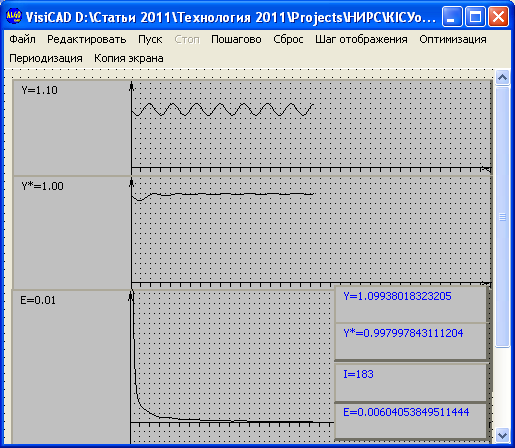Click the scrollbar up arrow
This screenshot has width=515, height=448.
pyautogui.click(x=502, y=78)
